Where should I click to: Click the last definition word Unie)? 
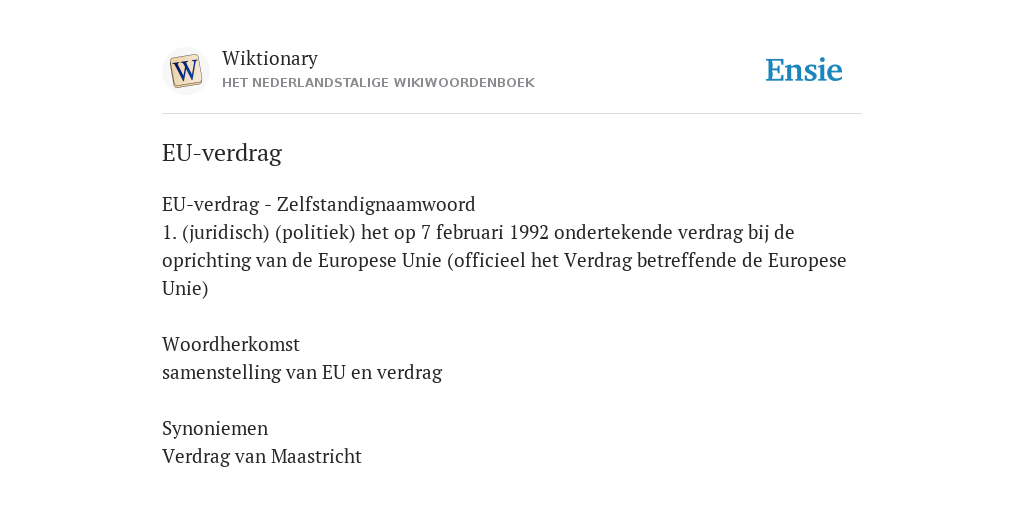[185, 289]
